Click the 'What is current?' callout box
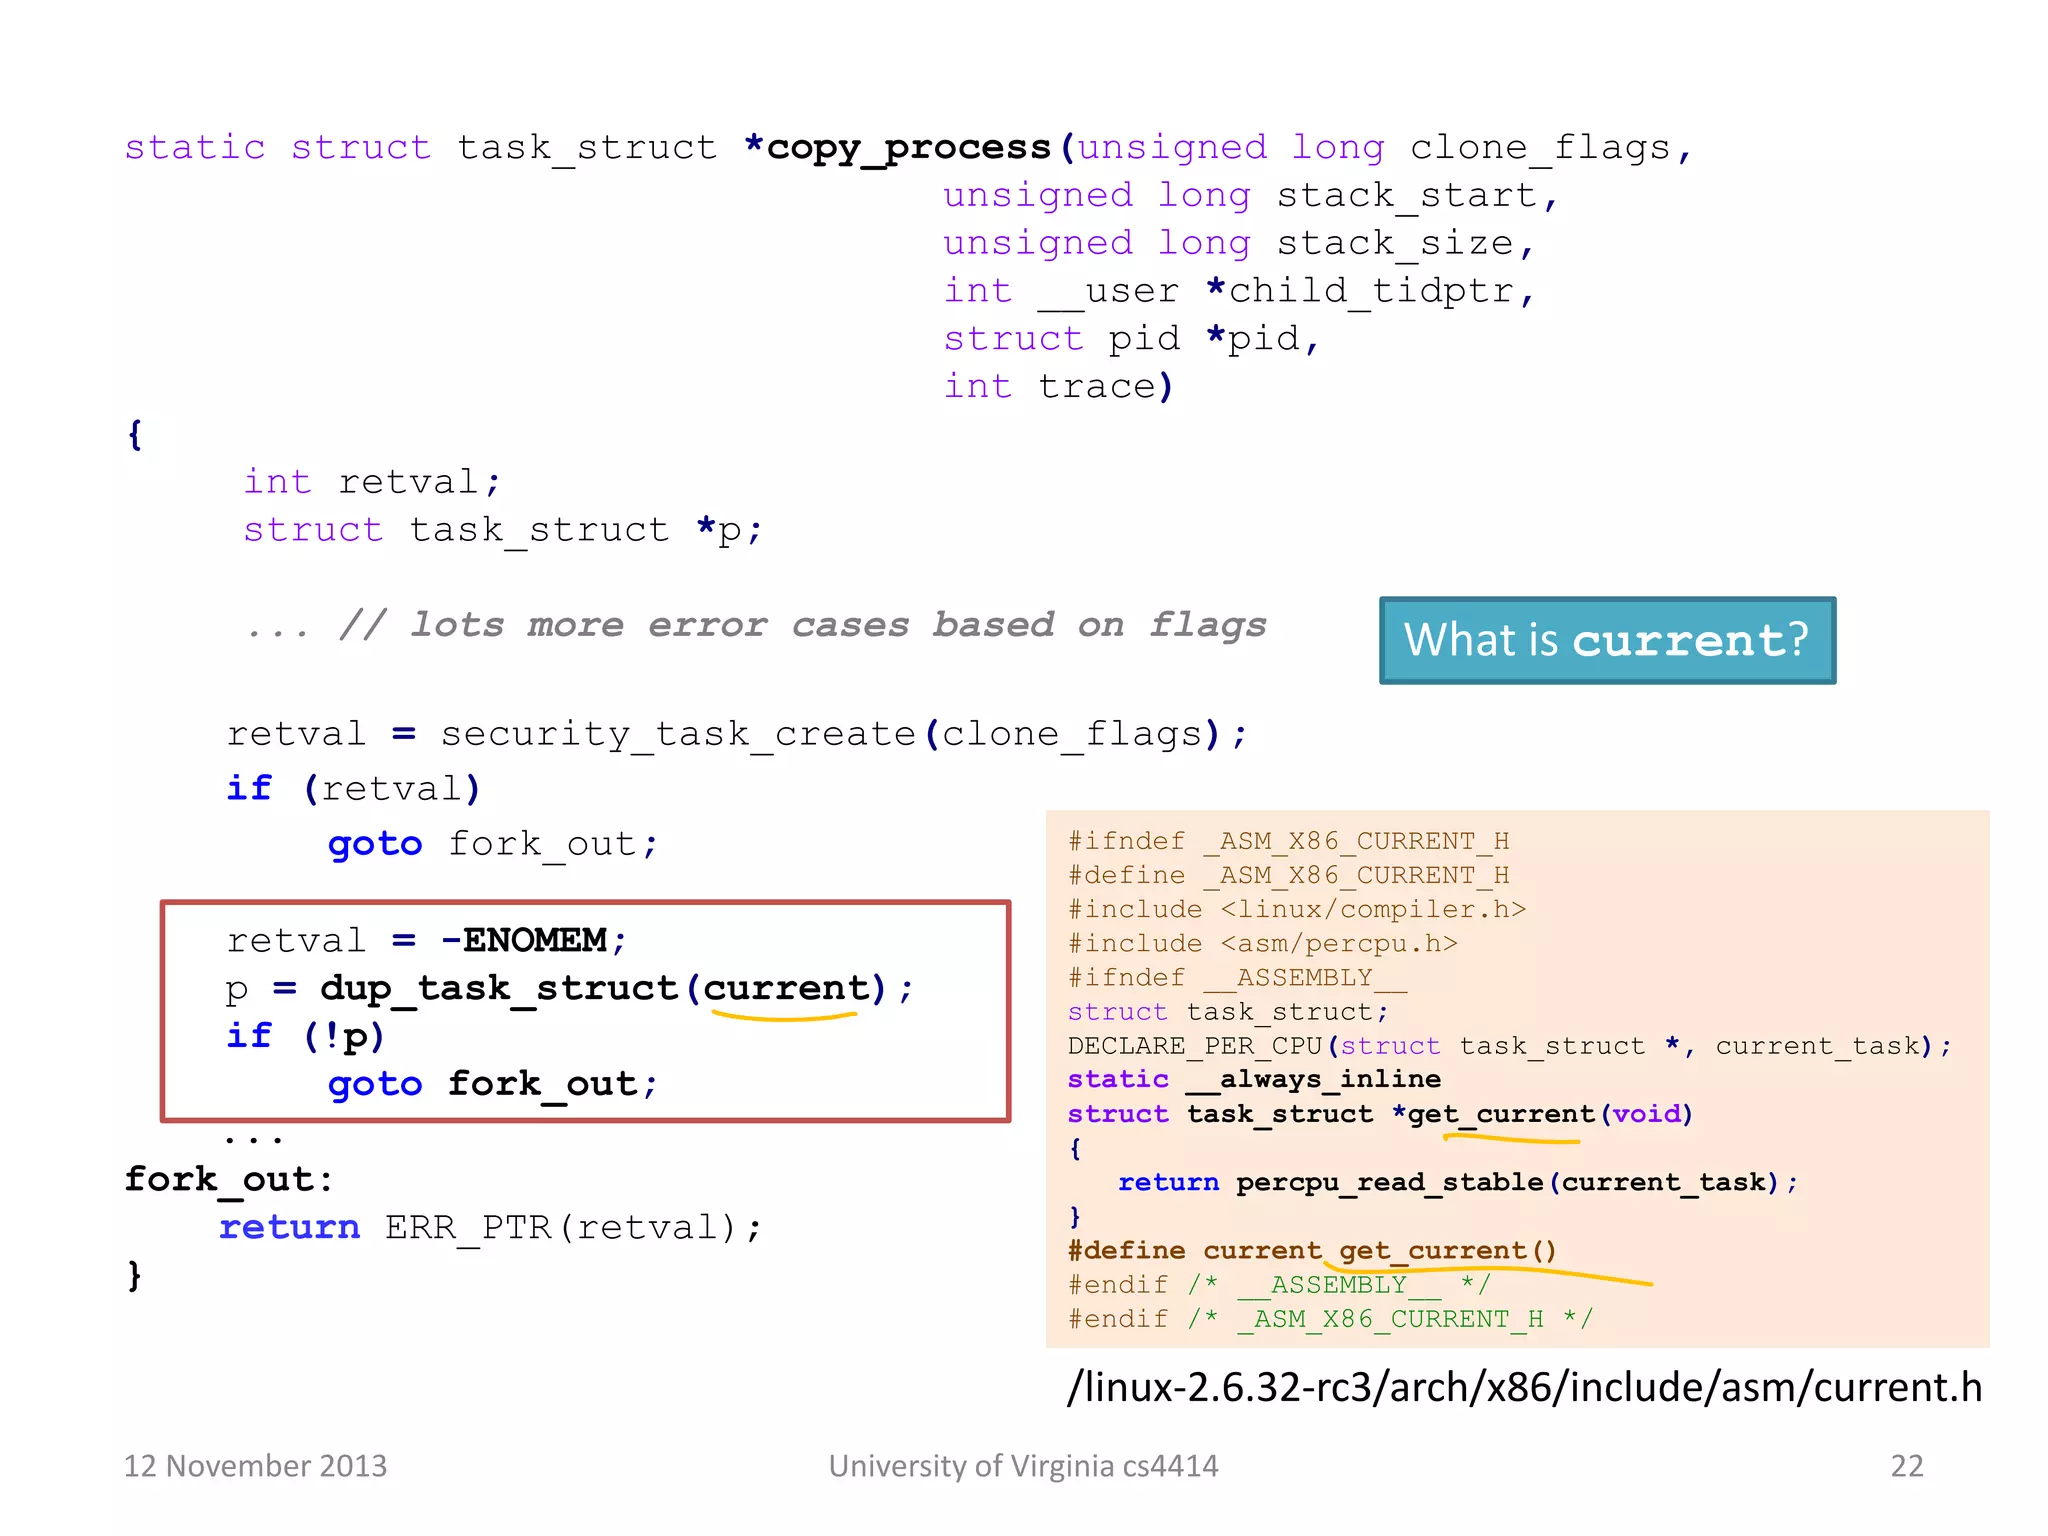Image resolution: width=2048 pixels, height=1536 pixels. click(x=1607, y=640)
